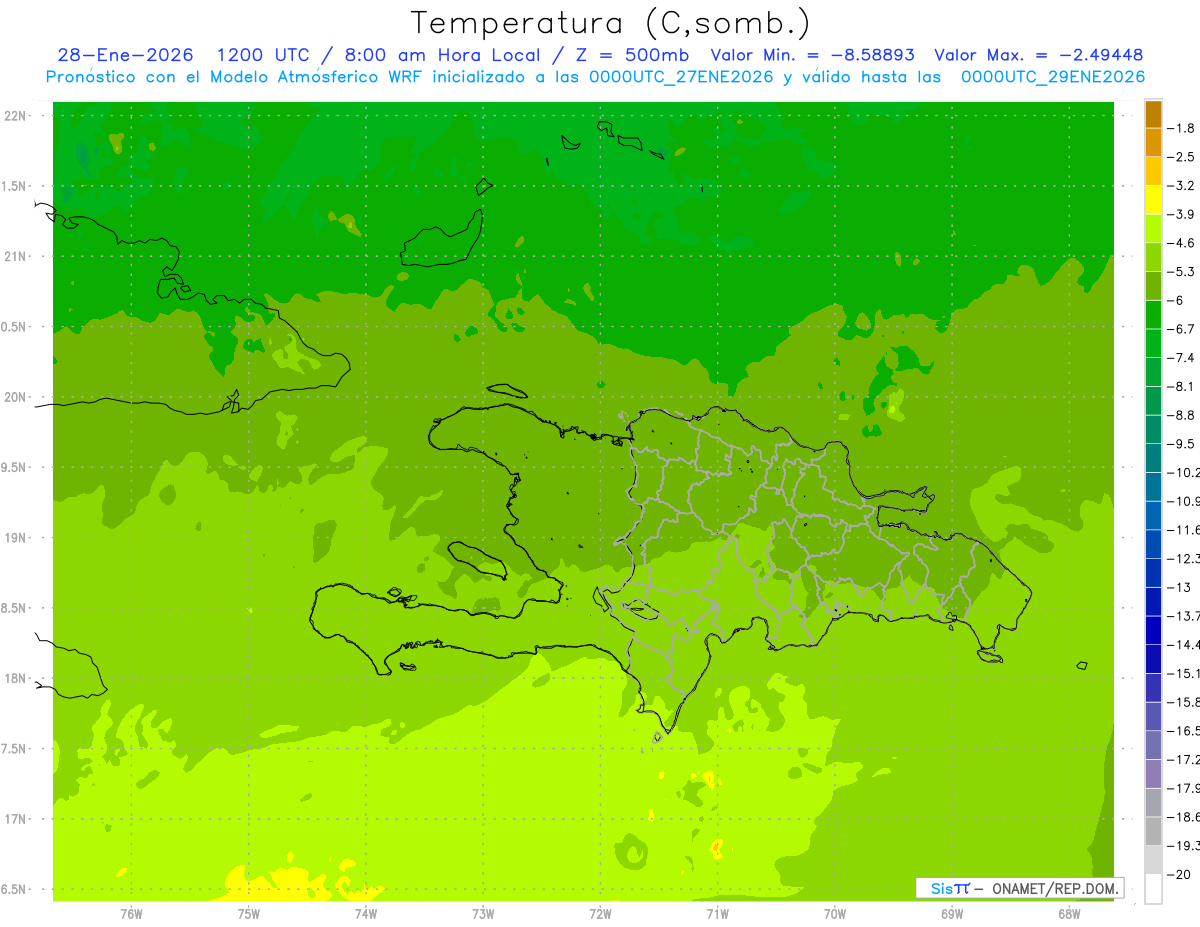The width and height of the screenshot is (1200, 927).
Task: Click the "74W" longitude label
Action: pyautogui.click(x=365, y=913)
